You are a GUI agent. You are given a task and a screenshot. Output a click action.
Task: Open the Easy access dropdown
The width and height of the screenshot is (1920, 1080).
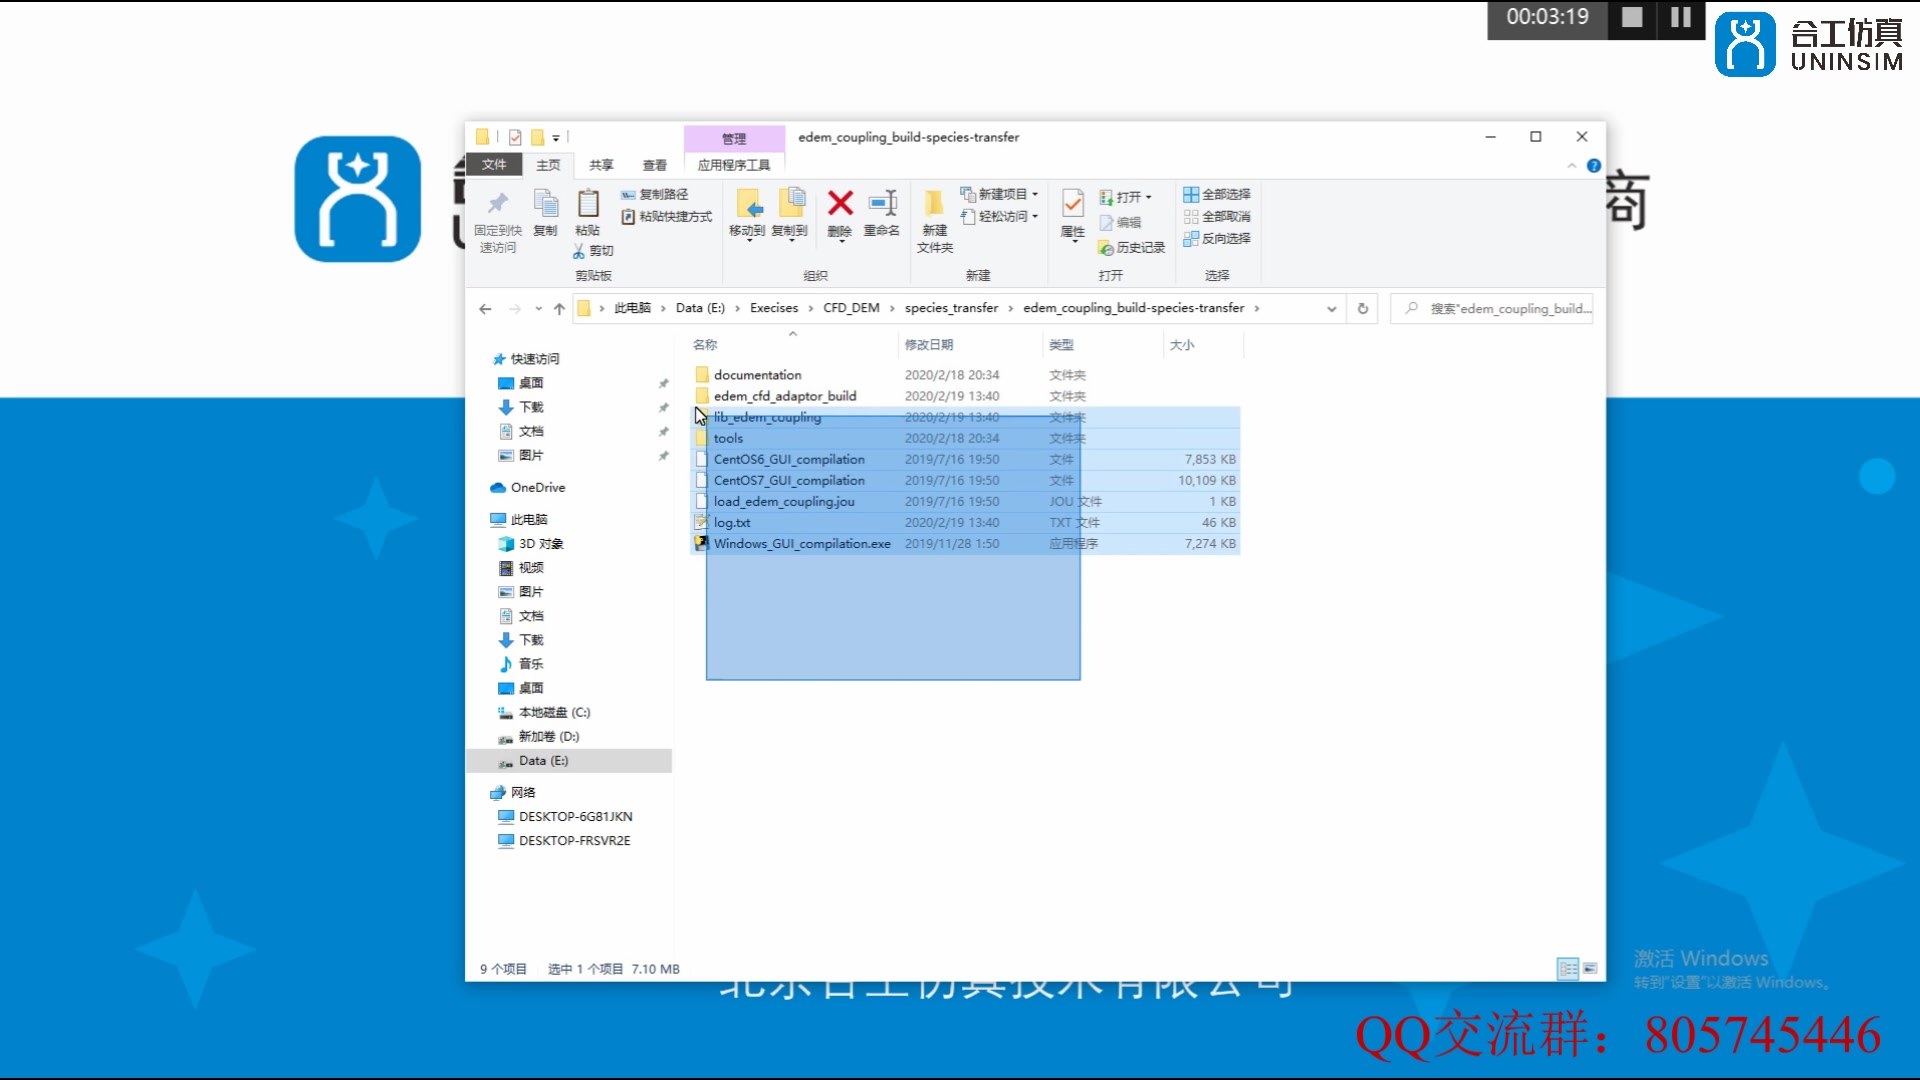tap(1000, 216)
